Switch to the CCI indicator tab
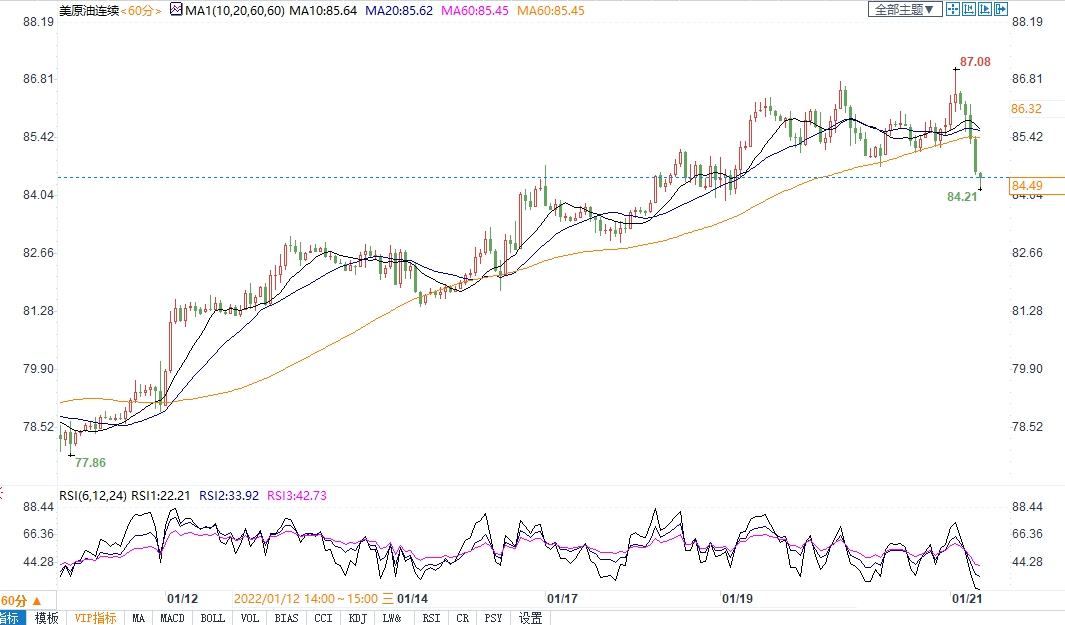Screen dimensions: 1065x625 [323, 618]
